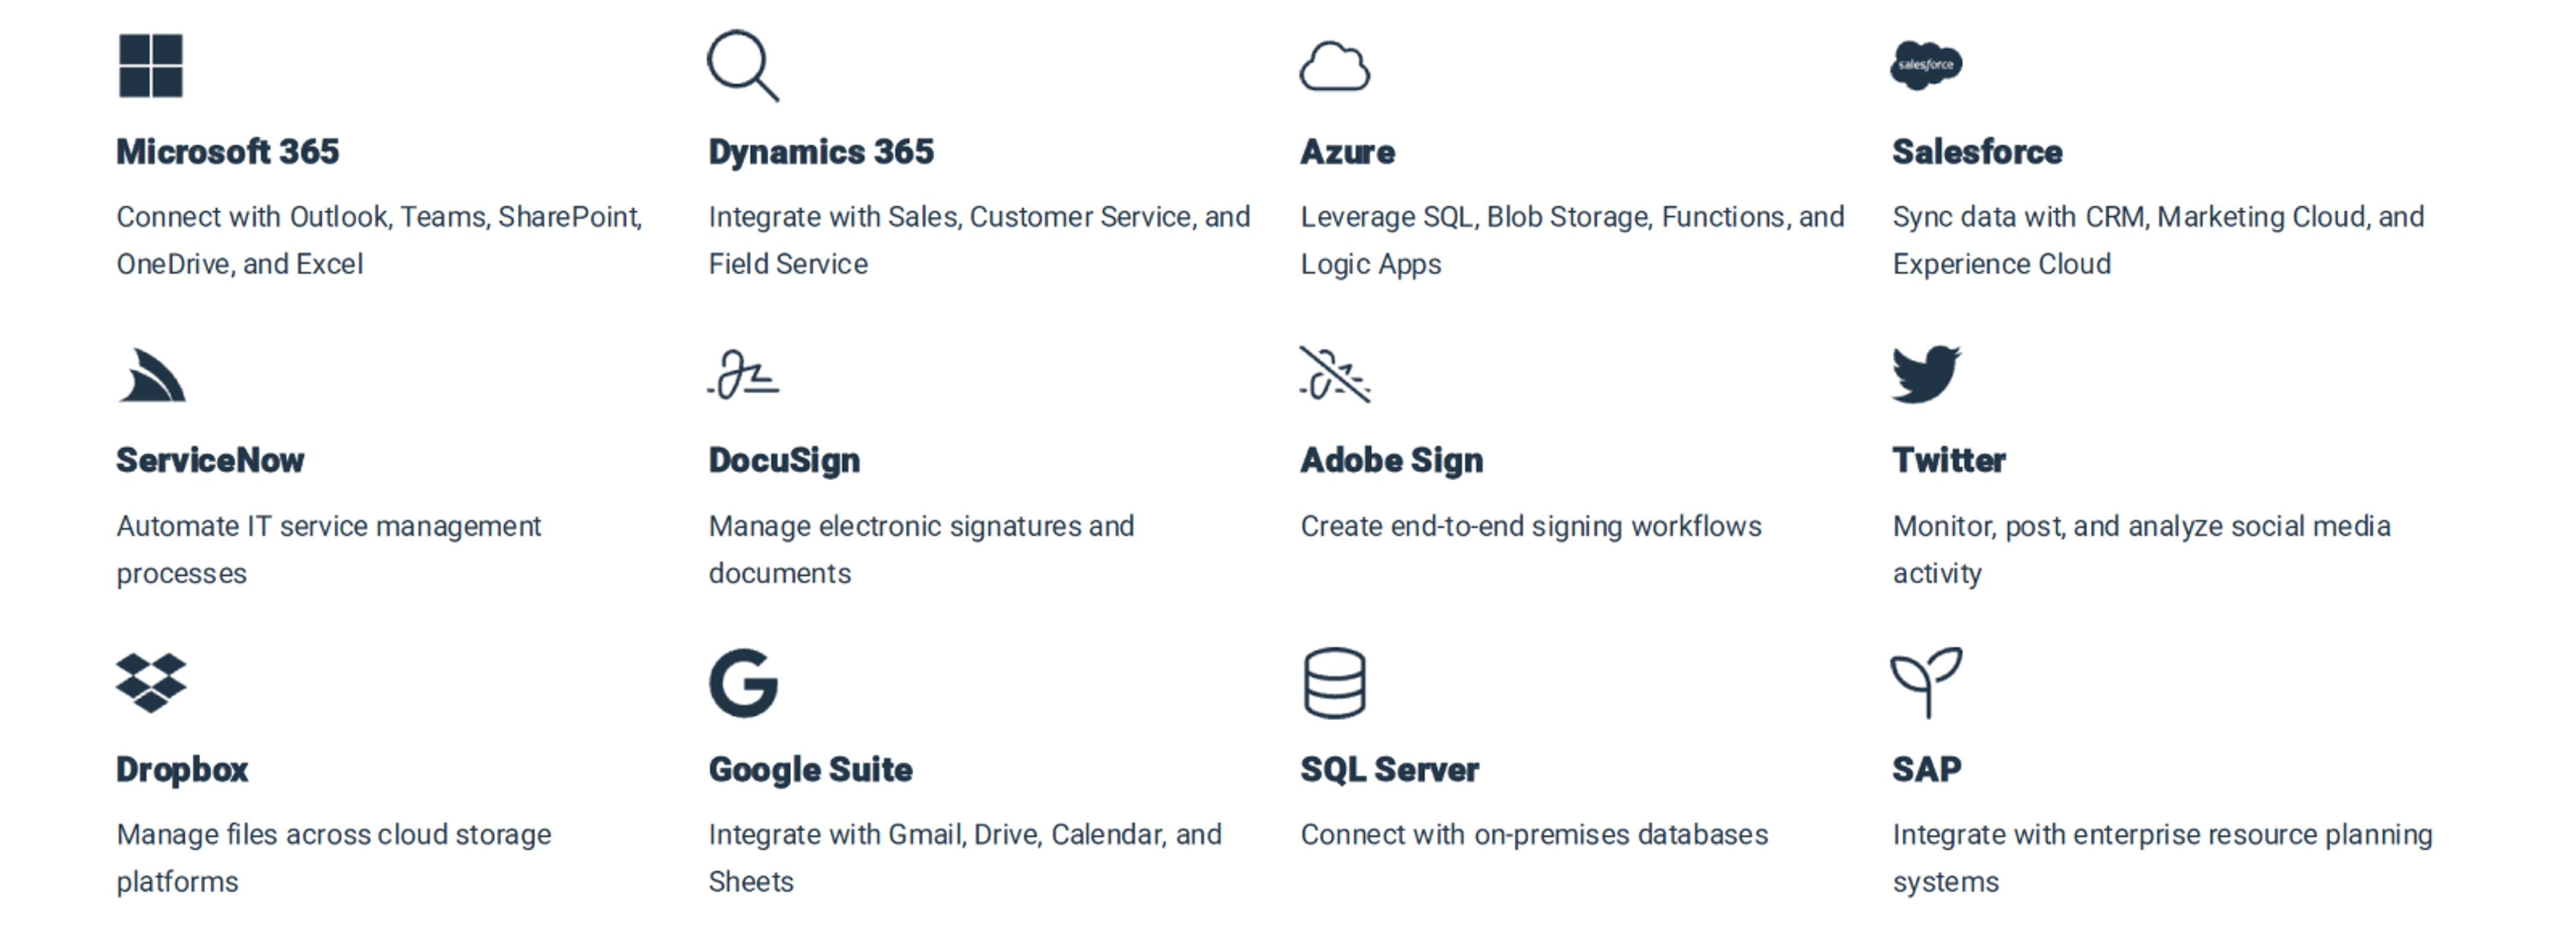Open the Salesforce cloud logo icon
The image size is (2576, 932).
pyautogui.click(x=1926, y=65)
